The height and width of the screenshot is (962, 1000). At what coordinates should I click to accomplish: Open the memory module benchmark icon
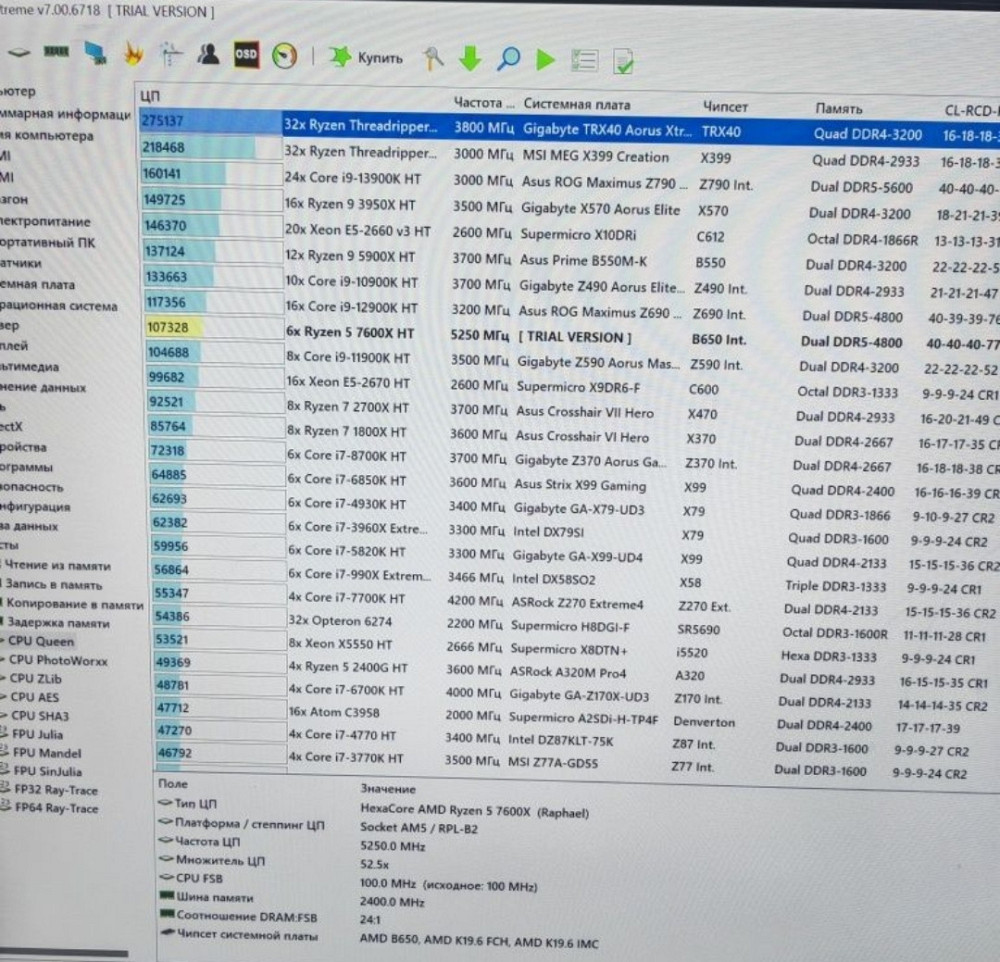coord(57,50)
